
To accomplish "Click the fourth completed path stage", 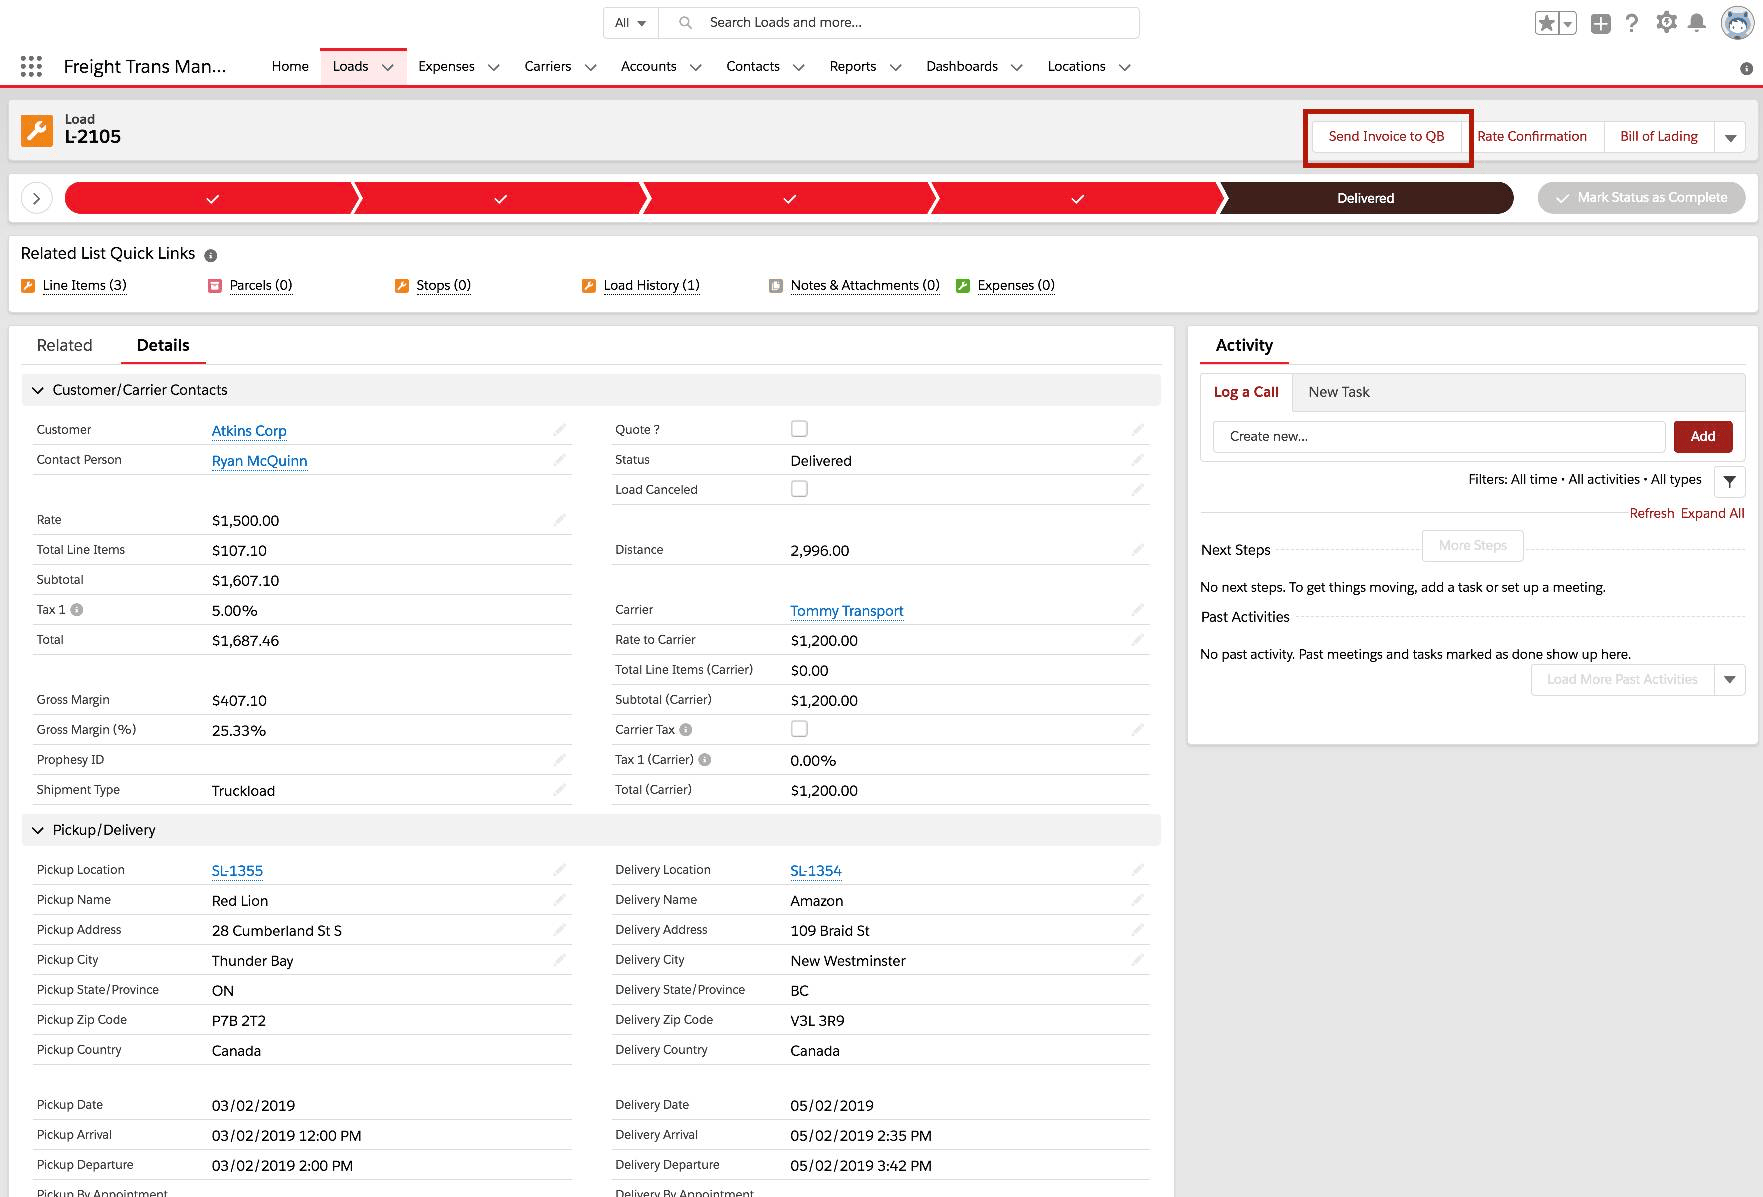I will pos(1077,198).
